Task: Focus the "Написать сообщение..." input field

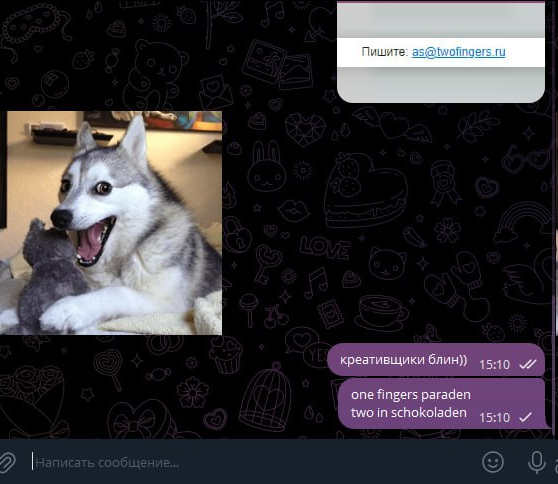Action: [x=249, y=463]
